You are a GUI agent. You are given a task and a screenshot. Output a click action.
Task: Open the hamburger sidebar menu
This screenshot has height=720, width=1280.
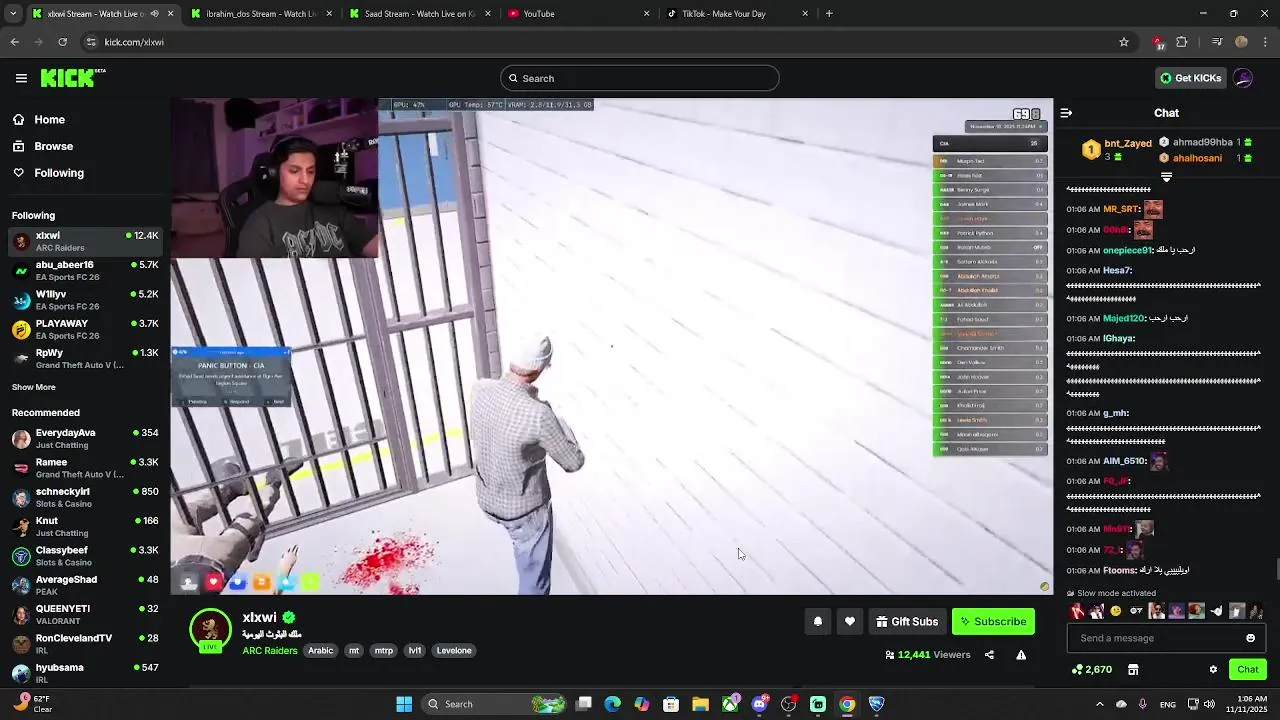coord(21,78)
